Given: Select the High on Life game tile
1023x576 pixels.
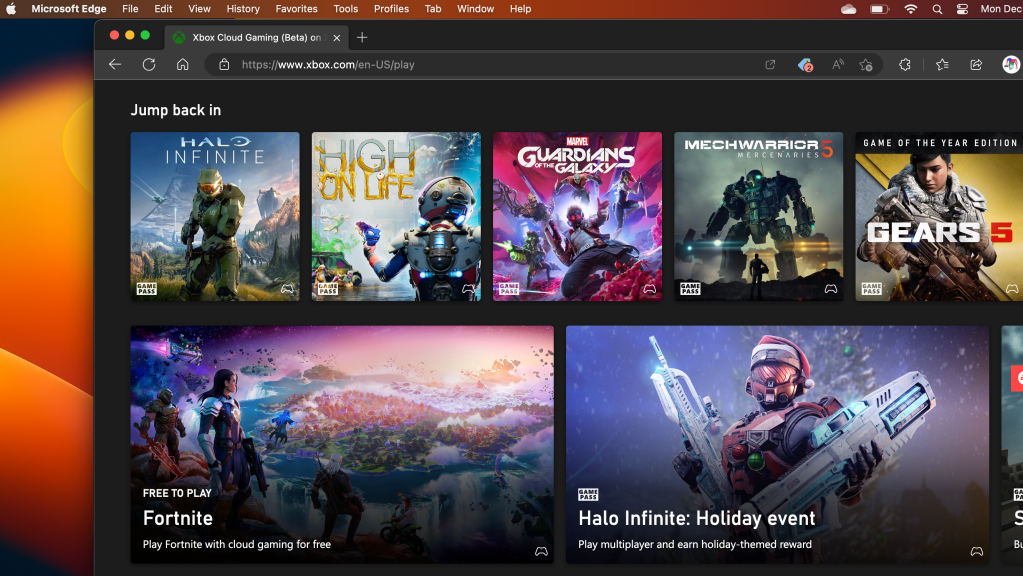Looking at the screenshot, I should (x=396, y=216).
